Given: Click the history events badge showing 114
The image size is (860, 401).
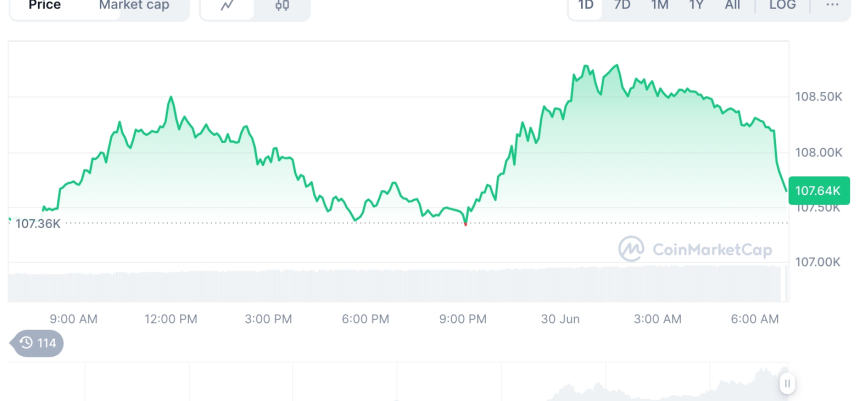Looking at the screenshot, I should click(x=38, y=343).
